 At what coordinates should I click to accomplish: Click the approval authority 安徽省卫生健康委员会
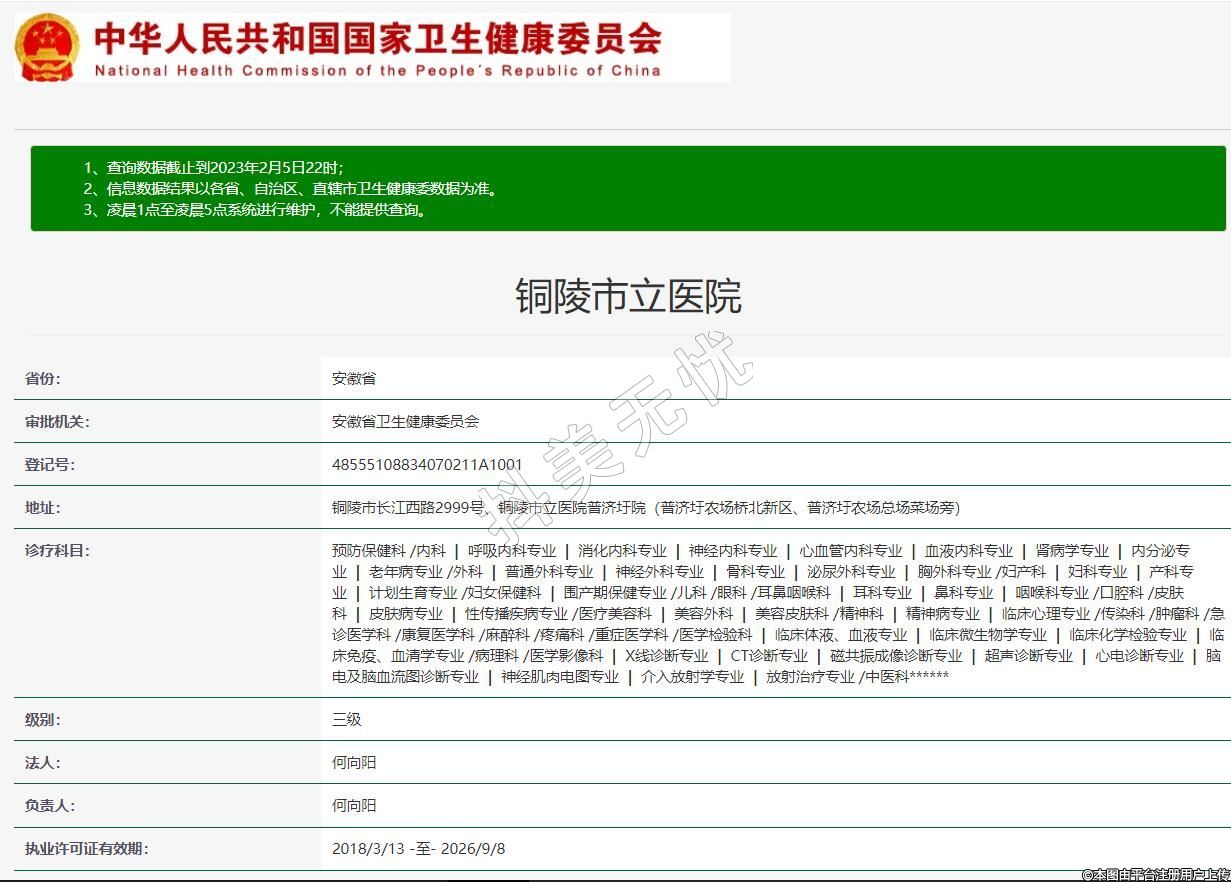[405, 421]
